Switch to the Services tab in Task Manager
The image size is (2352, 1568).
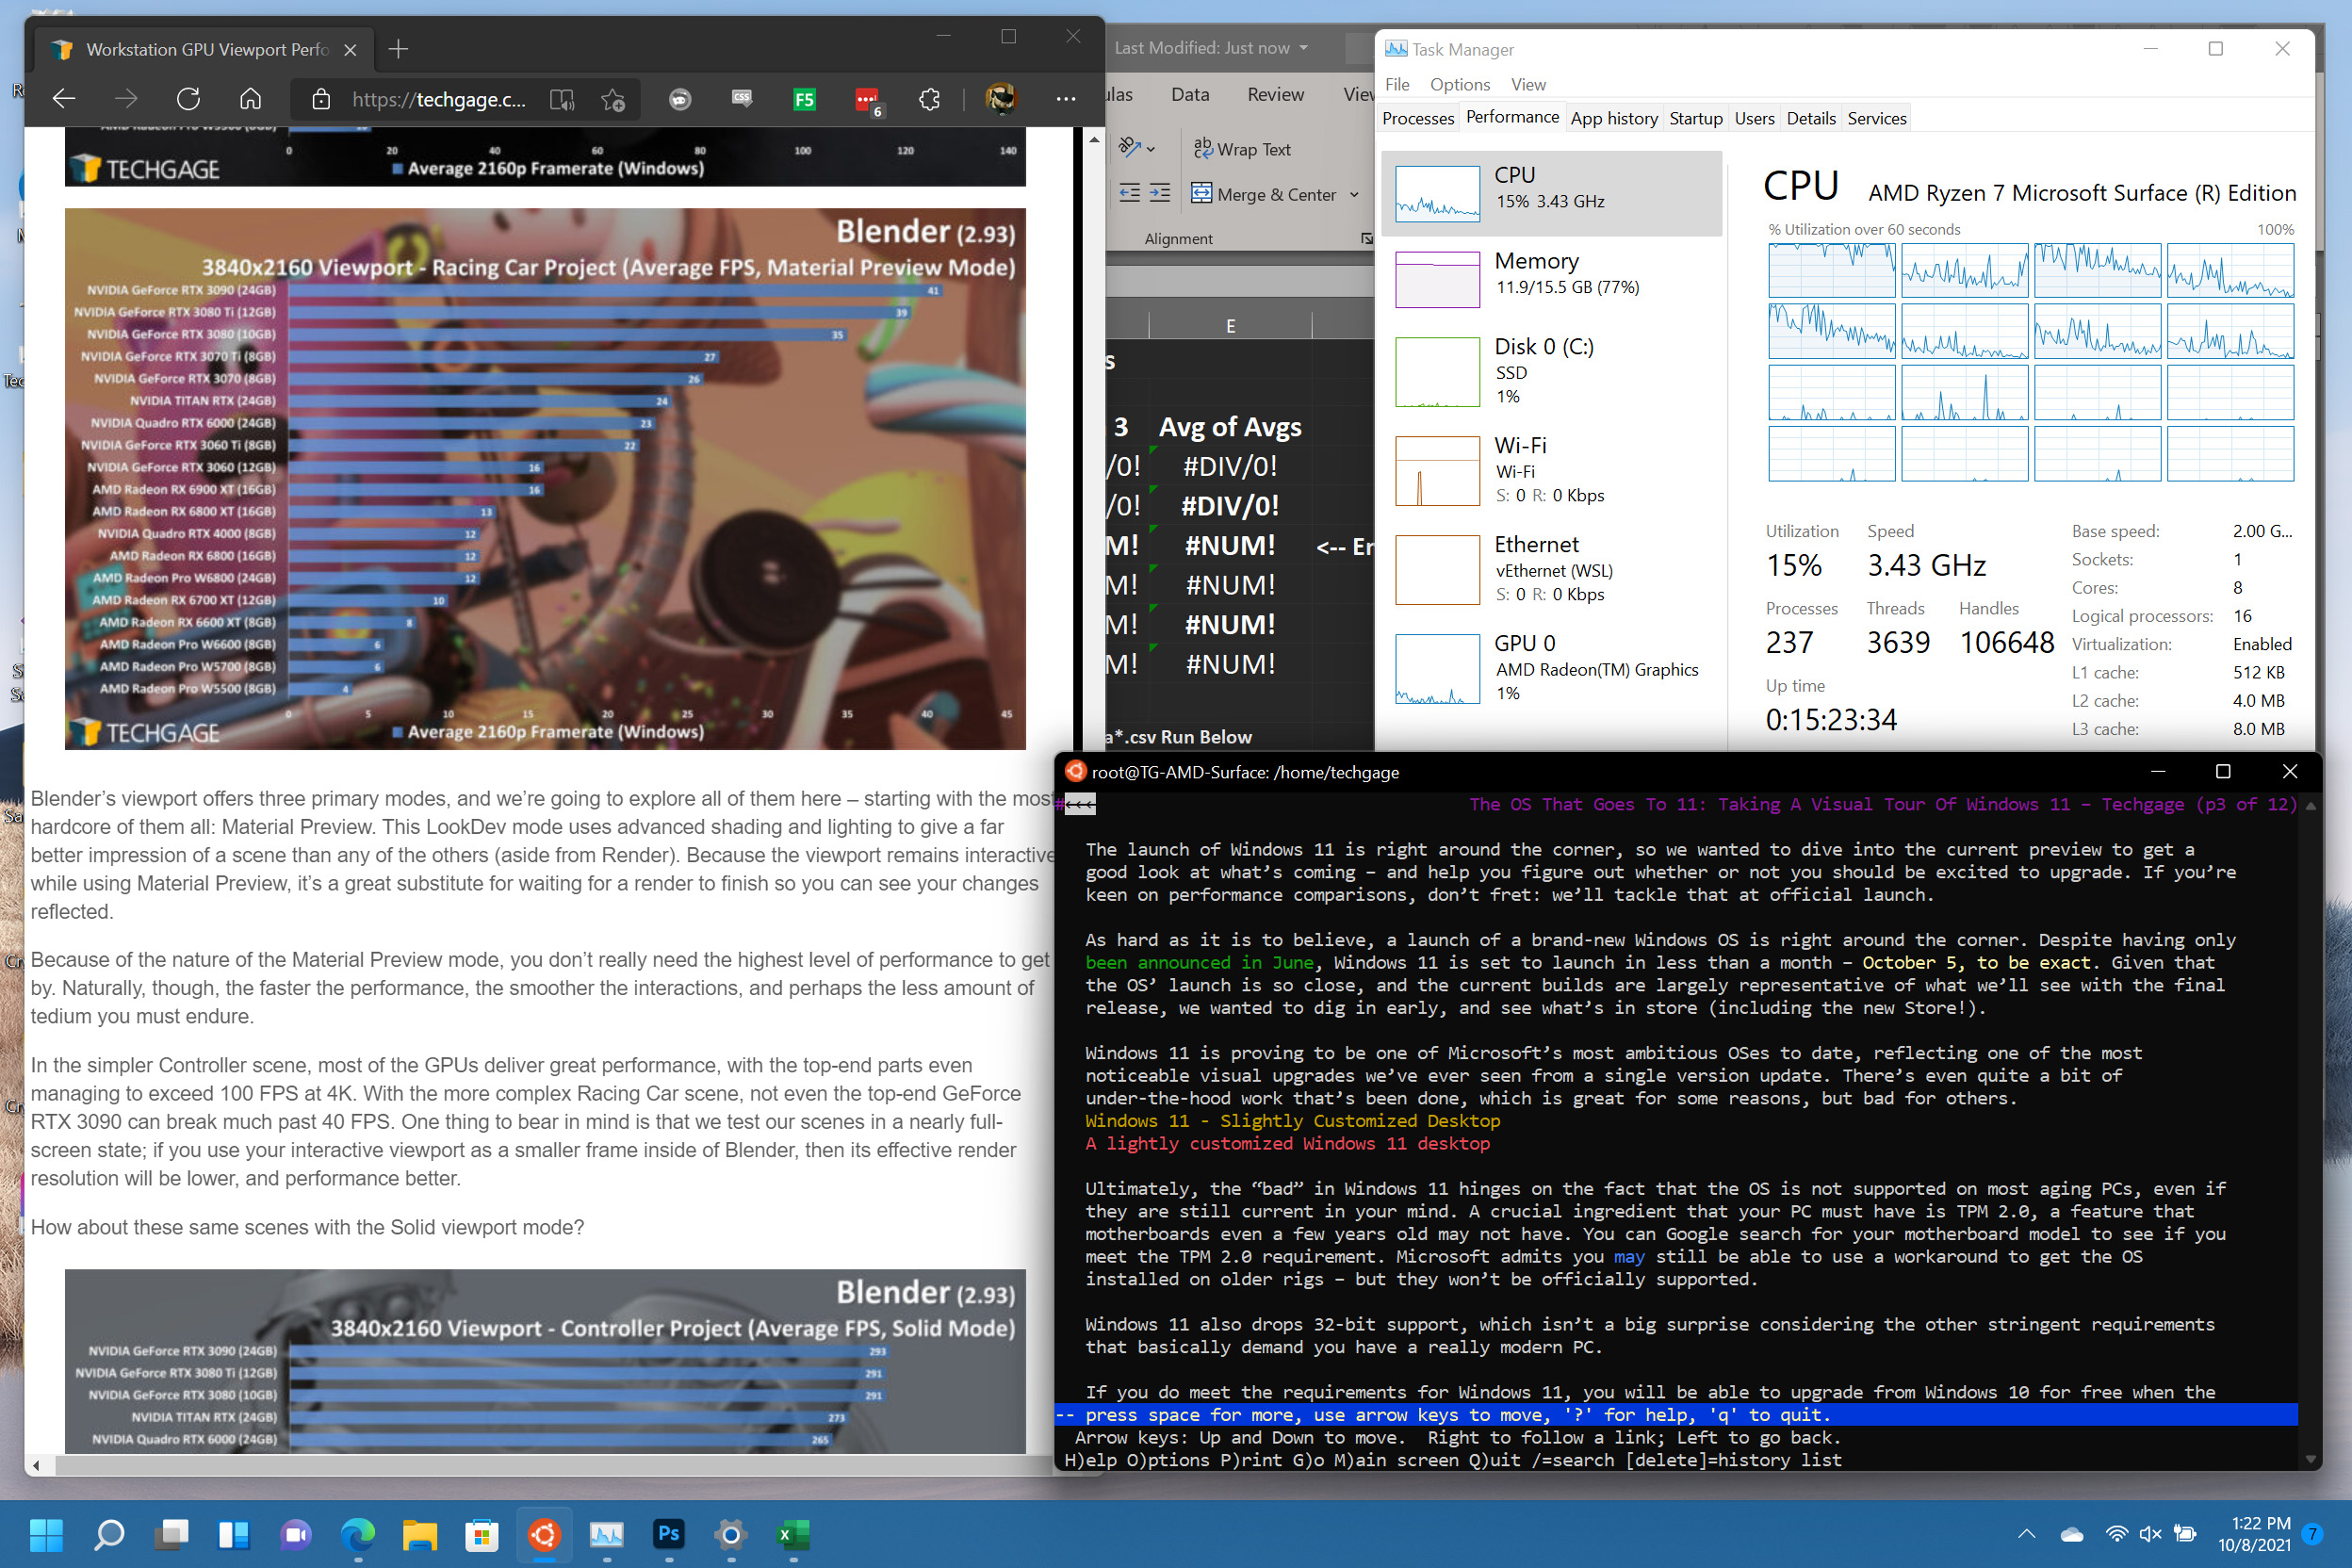click(x=1876, y=118)
